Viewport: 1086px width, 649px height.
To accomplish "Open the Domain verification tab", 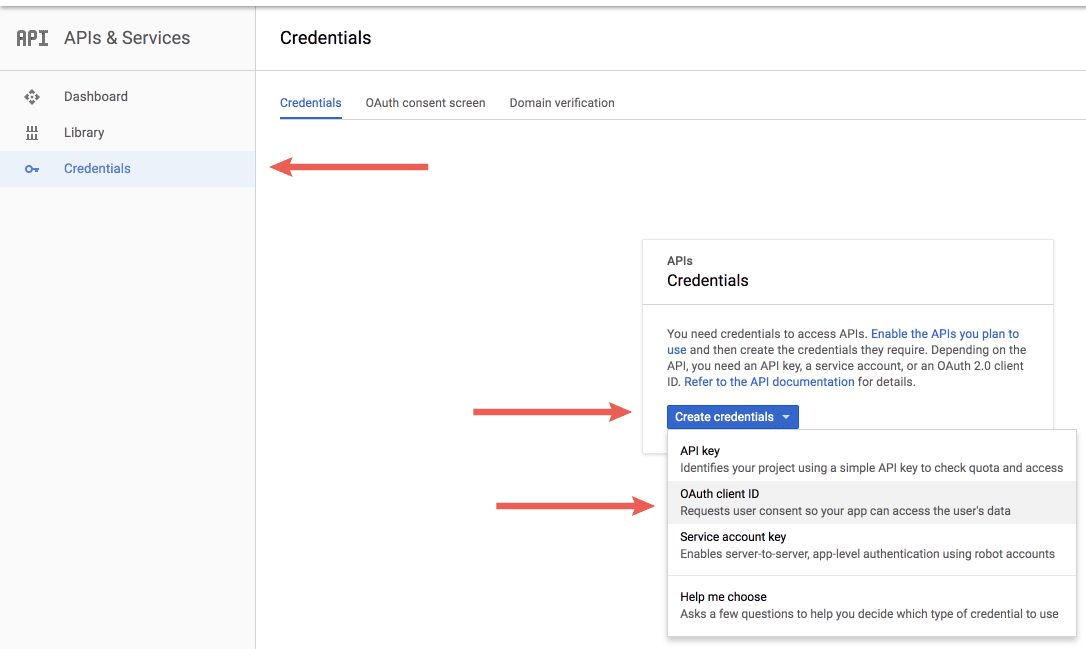I will coord(562,102).
